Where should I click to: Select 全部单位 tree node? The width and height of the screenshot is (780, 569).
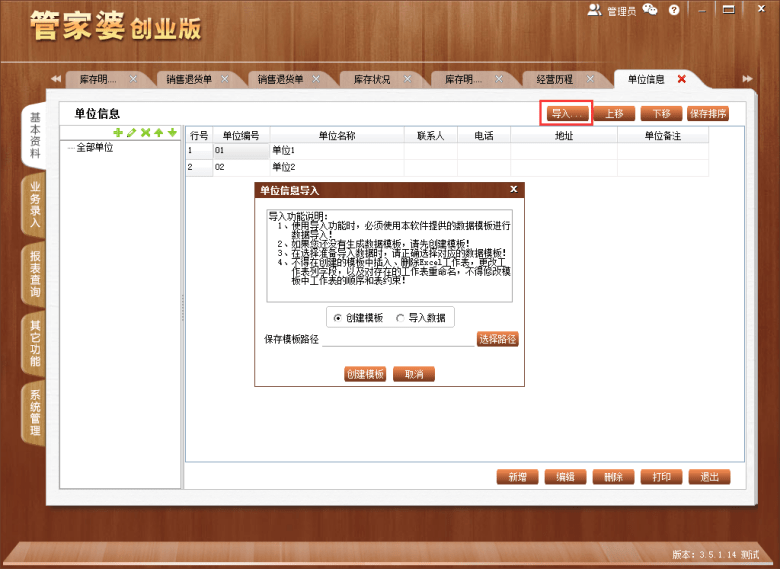(x=95, y=148)
